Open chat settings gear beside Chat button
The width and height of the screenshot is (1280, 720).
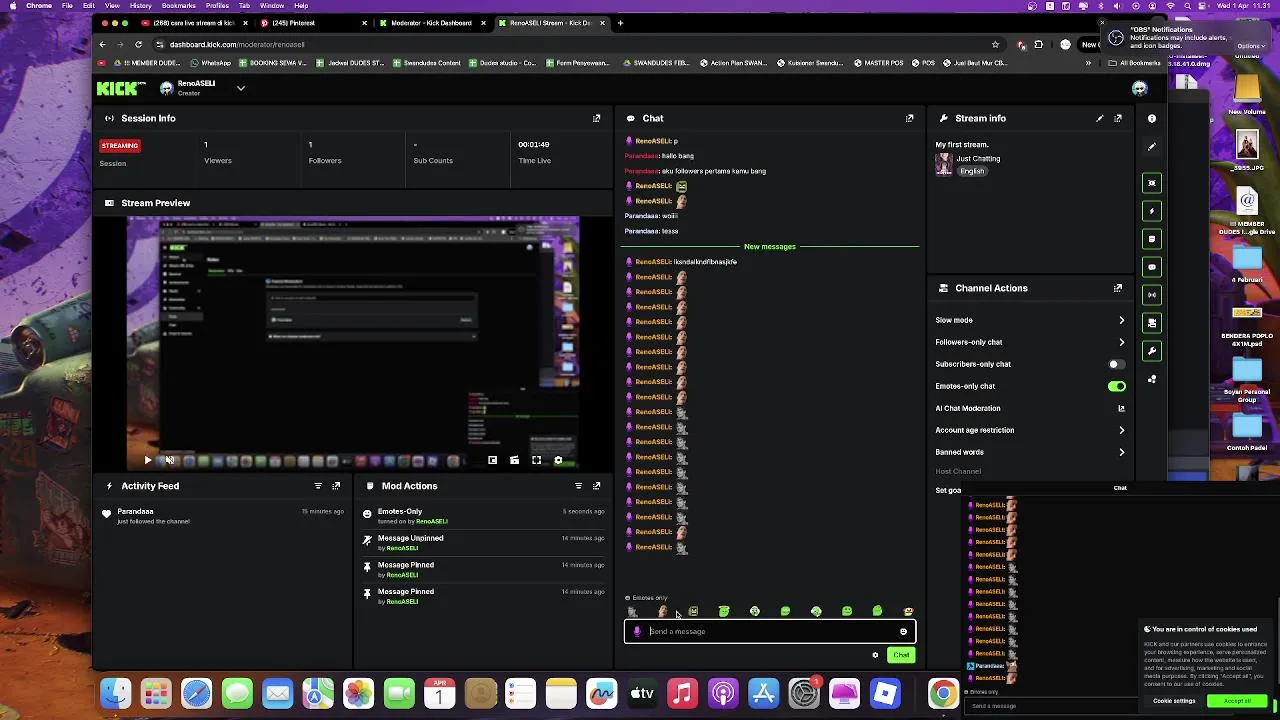click(x=875, y=655)
